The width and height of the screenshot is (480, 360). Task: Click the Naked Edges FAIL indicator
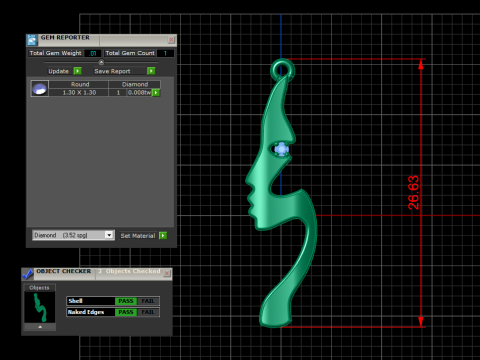point(148,312)
